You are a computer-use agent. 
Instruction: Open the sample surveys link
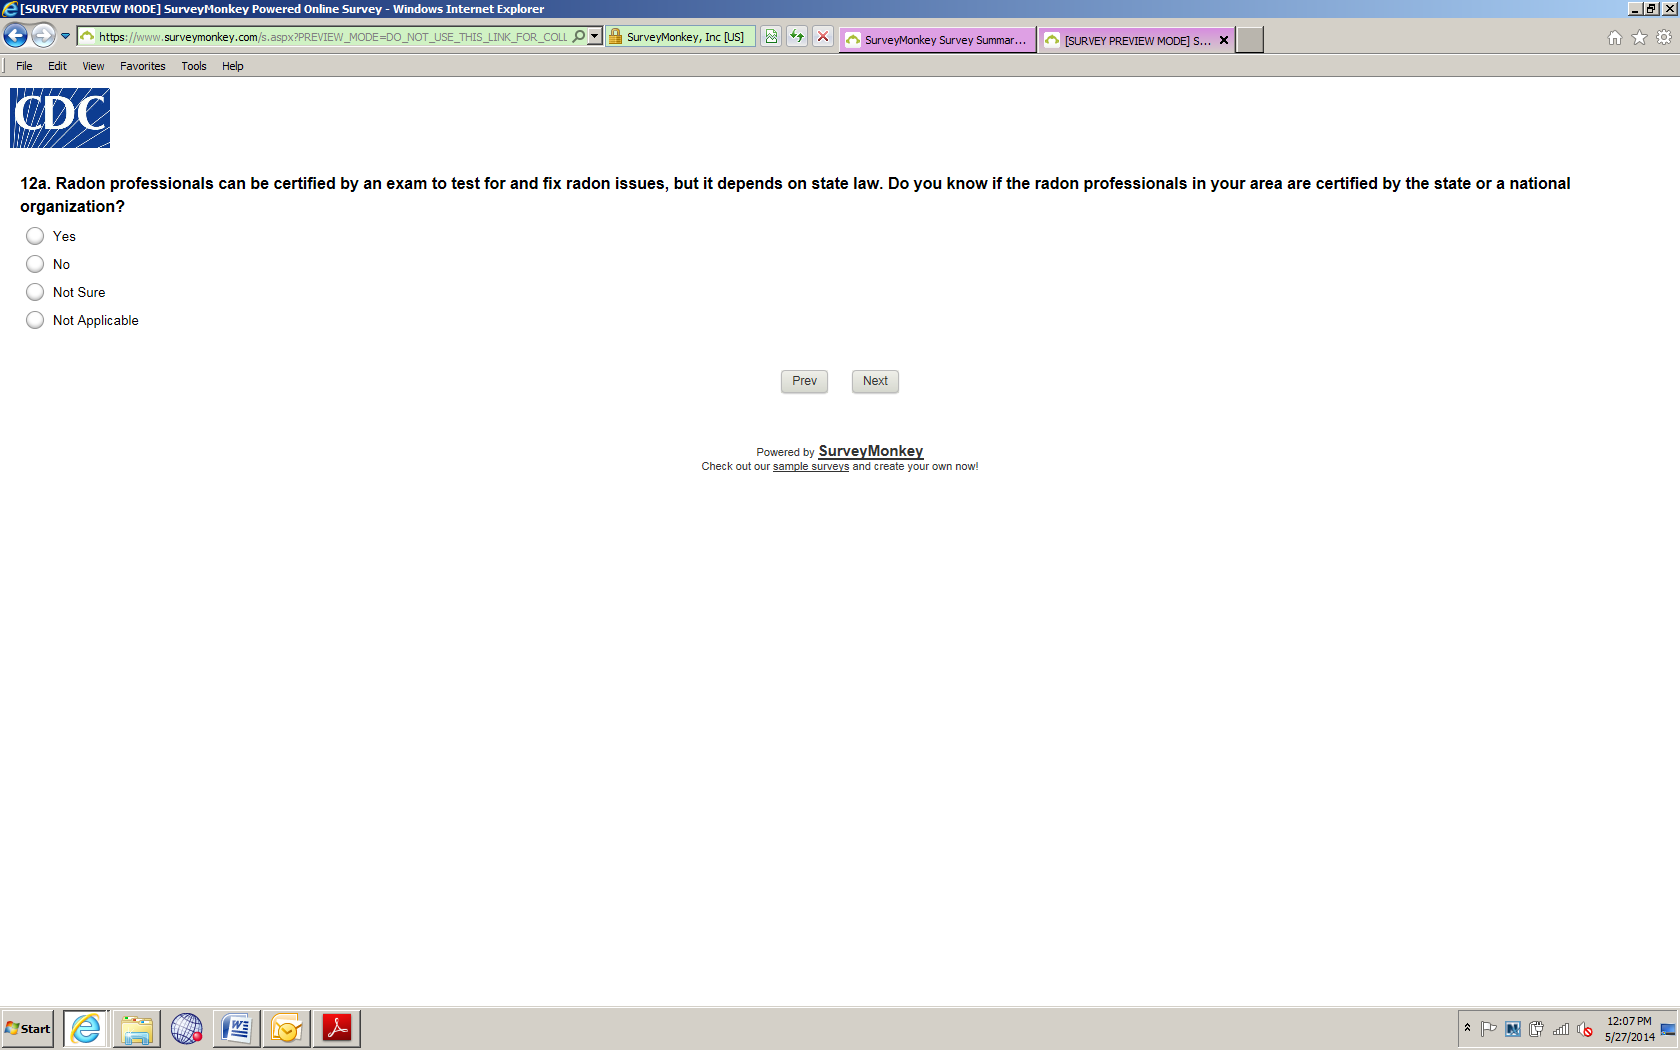[x=811, y=467]
